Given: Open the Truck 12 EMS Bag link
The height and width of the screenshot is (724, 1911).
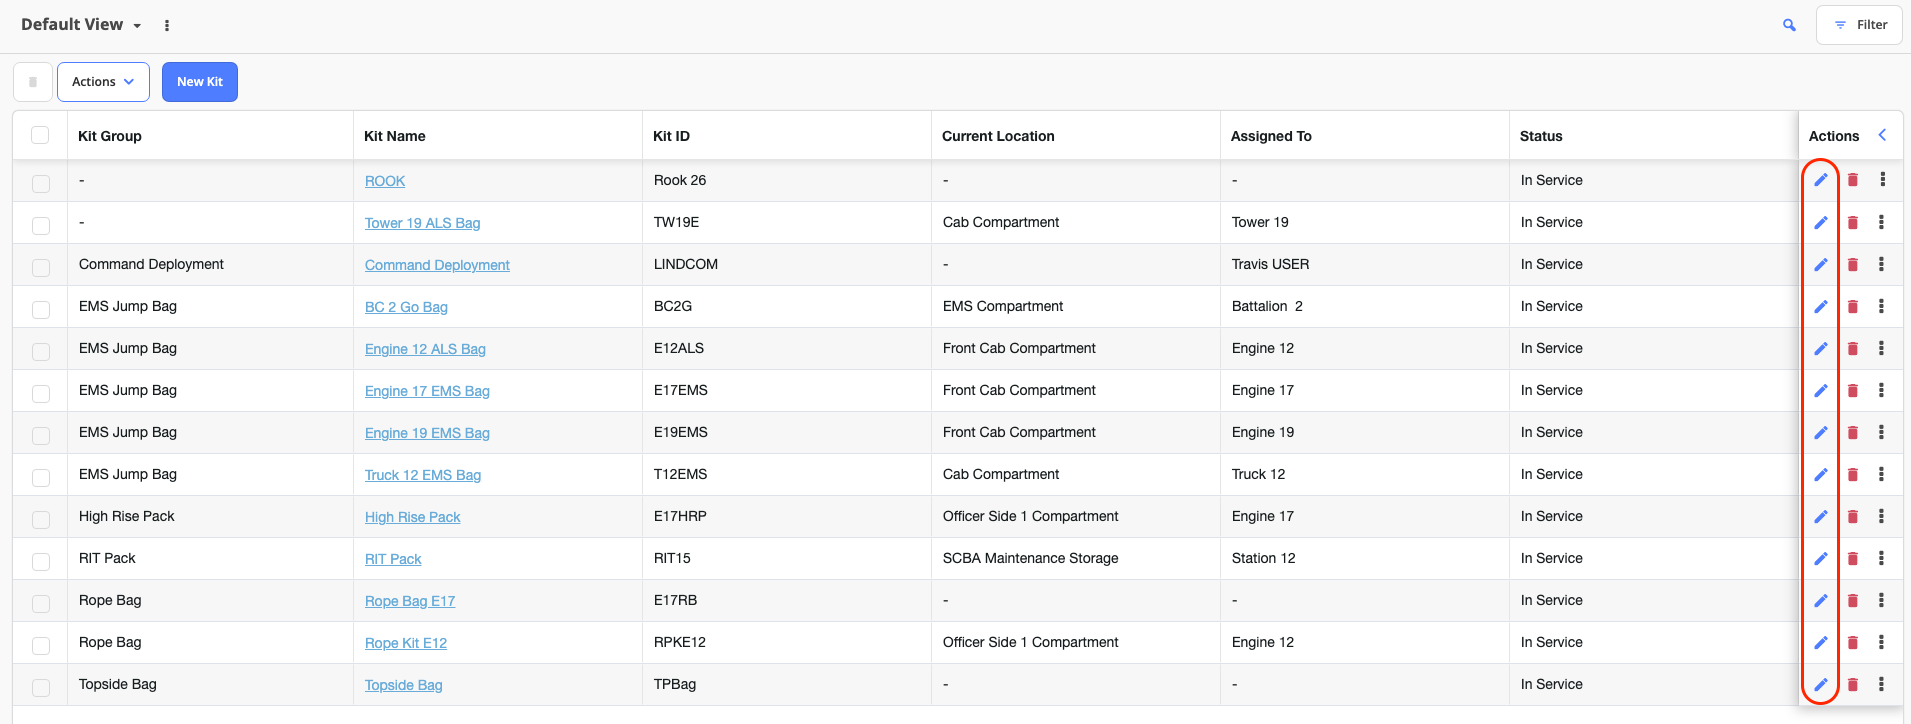Looking at the screenshot, I should (x=423, y=475).
